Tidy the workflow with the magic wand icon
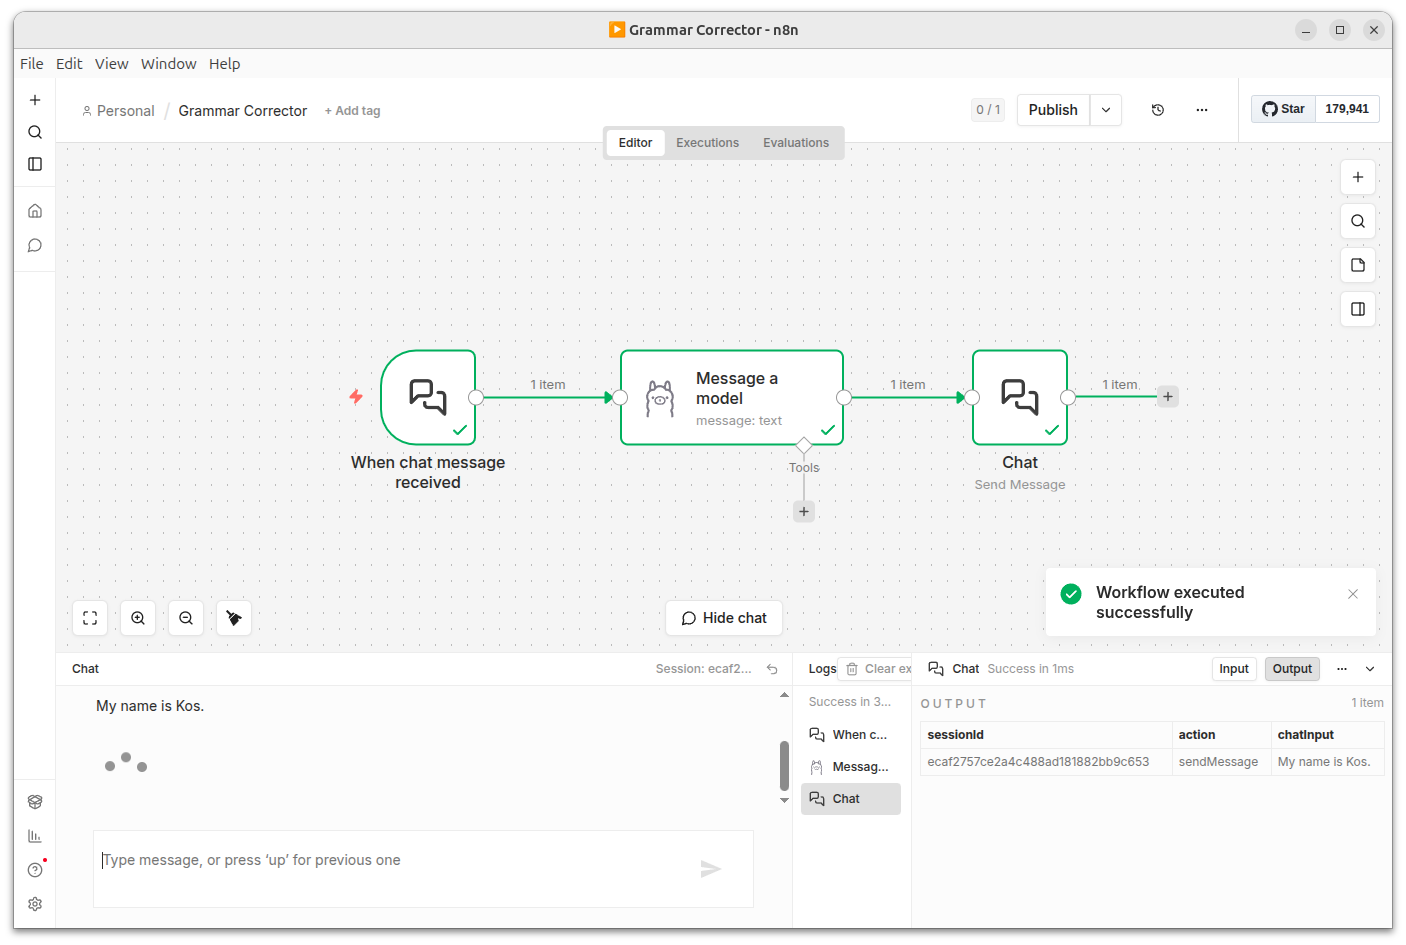The image size is (1406, 945). pos(234,618)
